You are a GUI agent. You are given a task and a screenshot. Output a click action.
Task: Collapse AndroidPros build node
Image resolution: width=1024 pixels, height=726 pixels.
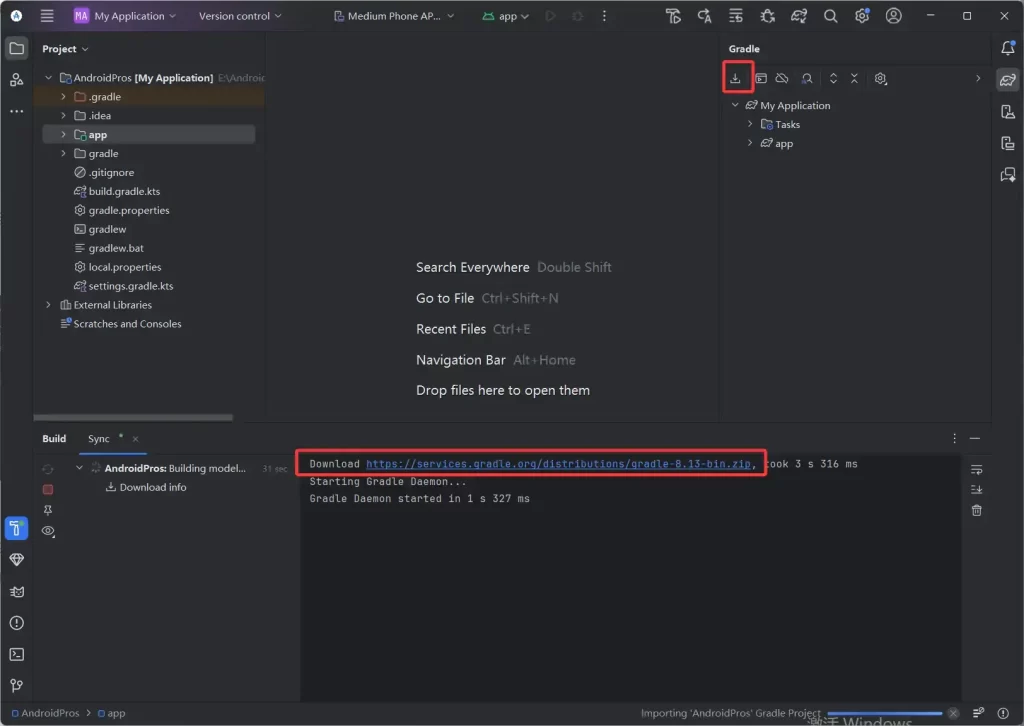coord(79,467)
